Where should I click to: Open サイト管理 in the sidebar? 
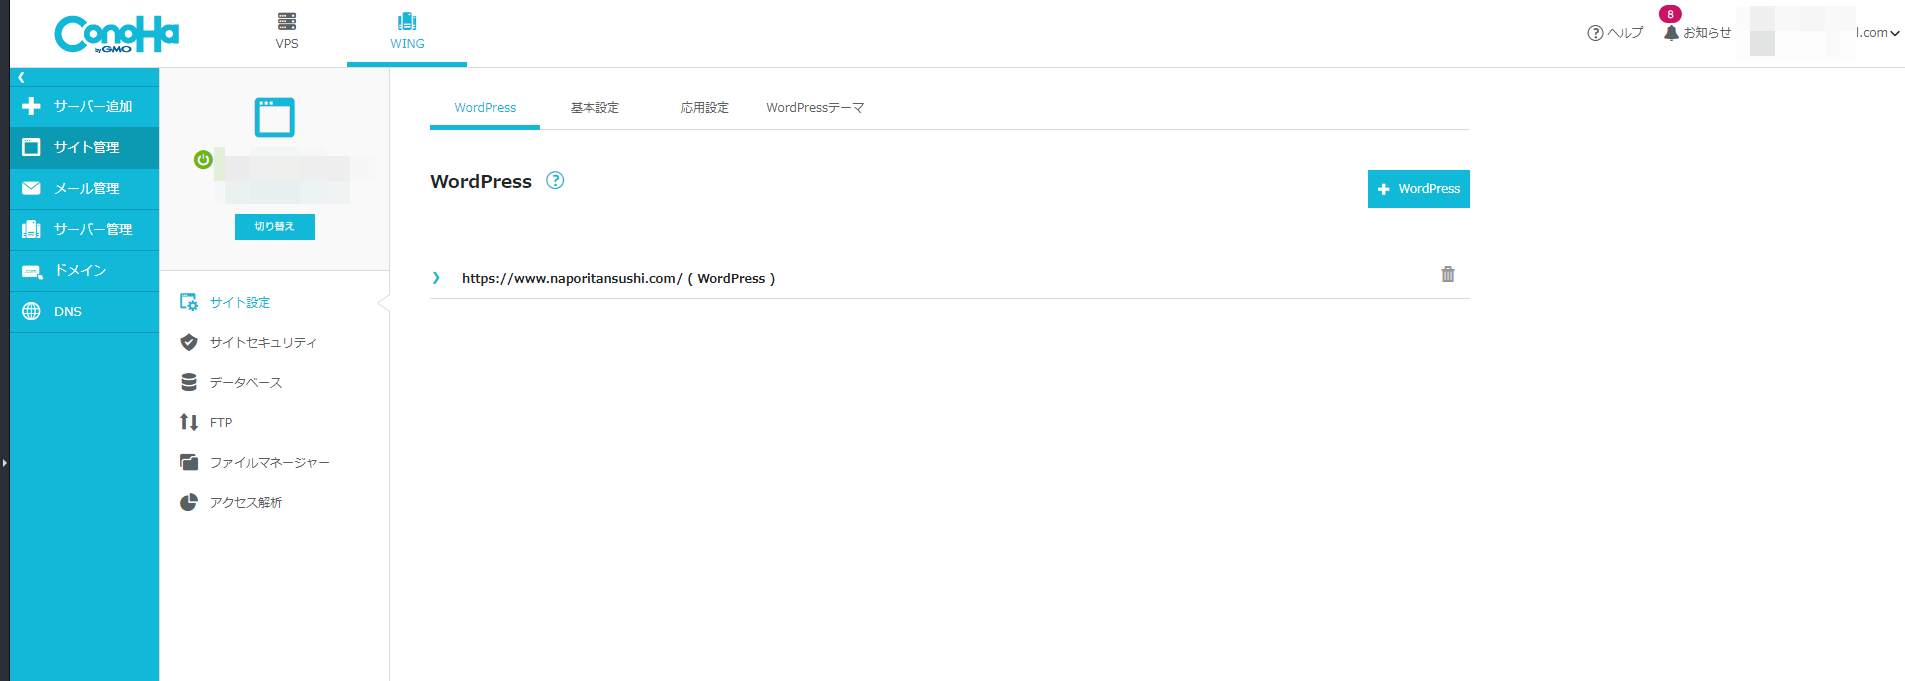pos(84,147)
